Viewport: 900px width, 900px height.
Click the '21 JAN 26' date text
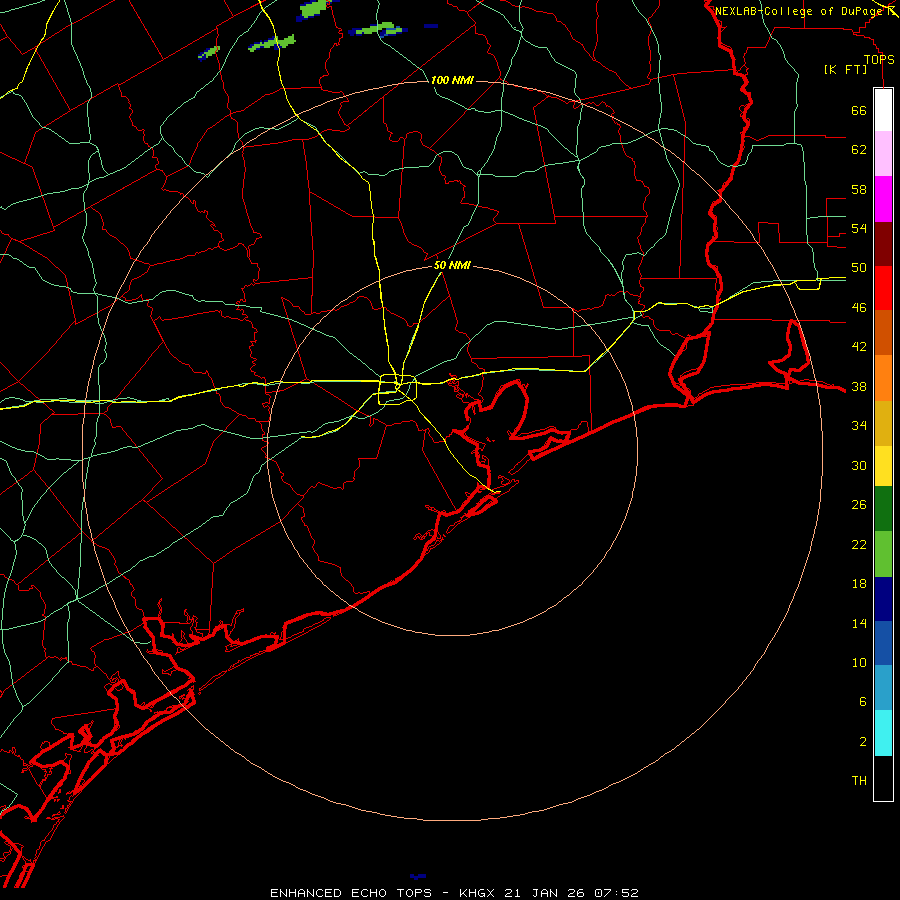click(x=544, y=893)
